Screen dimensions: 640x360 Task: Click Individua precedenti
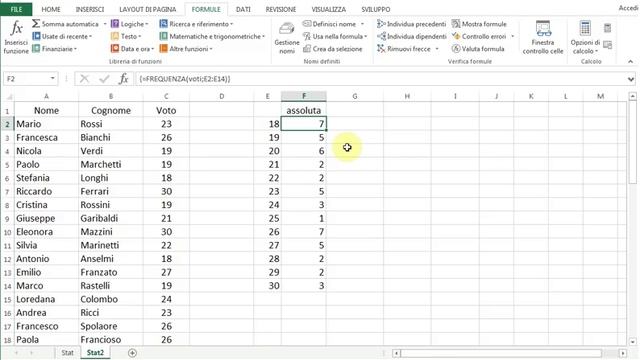tap(411, 24)
